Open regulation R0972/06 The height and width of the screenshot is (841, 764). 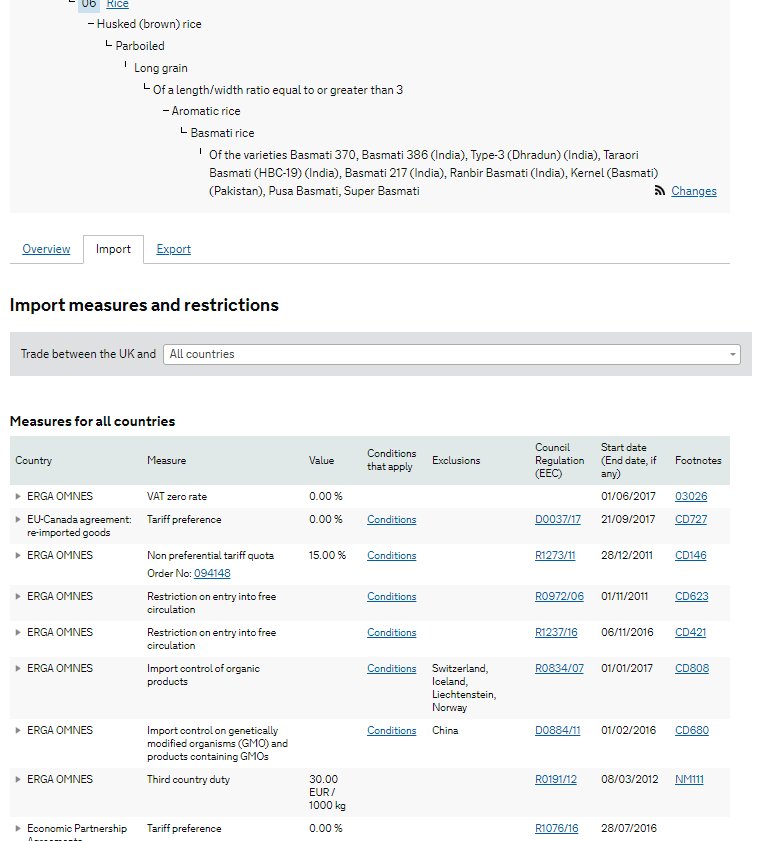coord(559,596)
